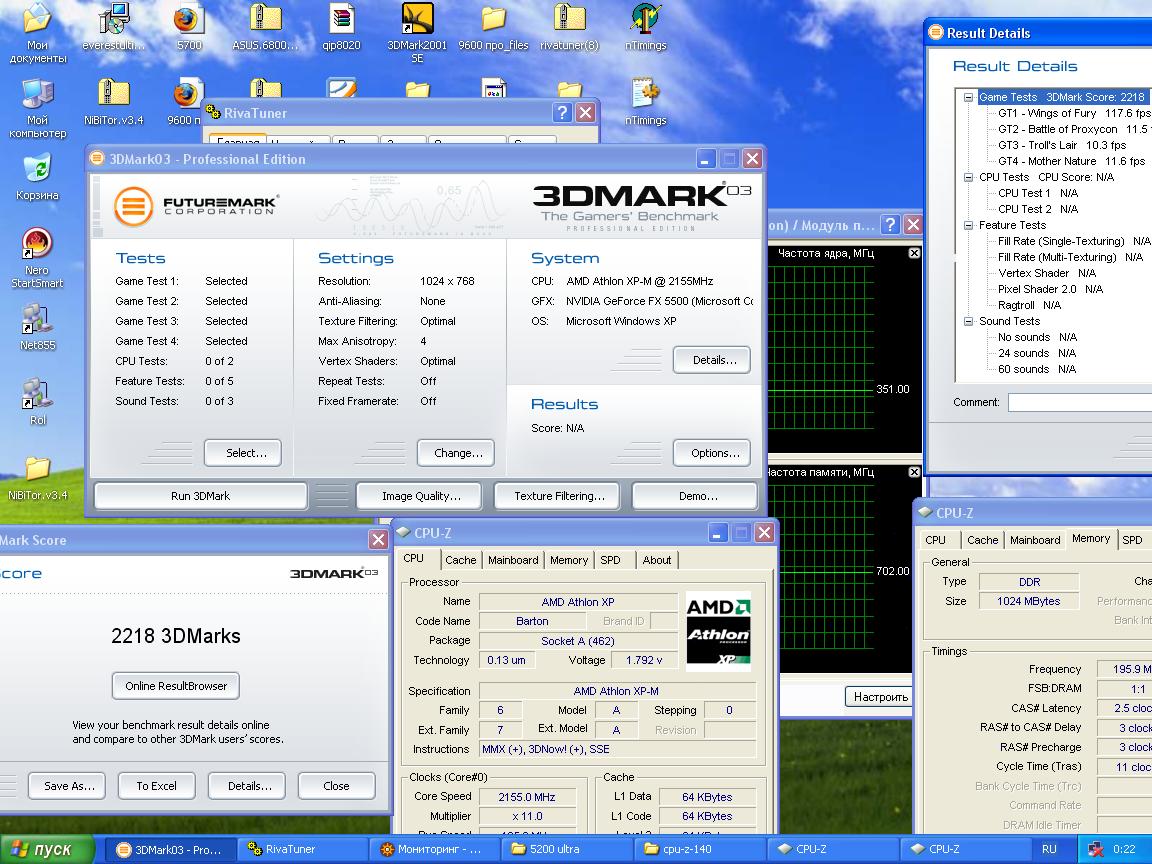Open the Image Quality... tool
Screen dimensions: 1152x864
[421, 496]
